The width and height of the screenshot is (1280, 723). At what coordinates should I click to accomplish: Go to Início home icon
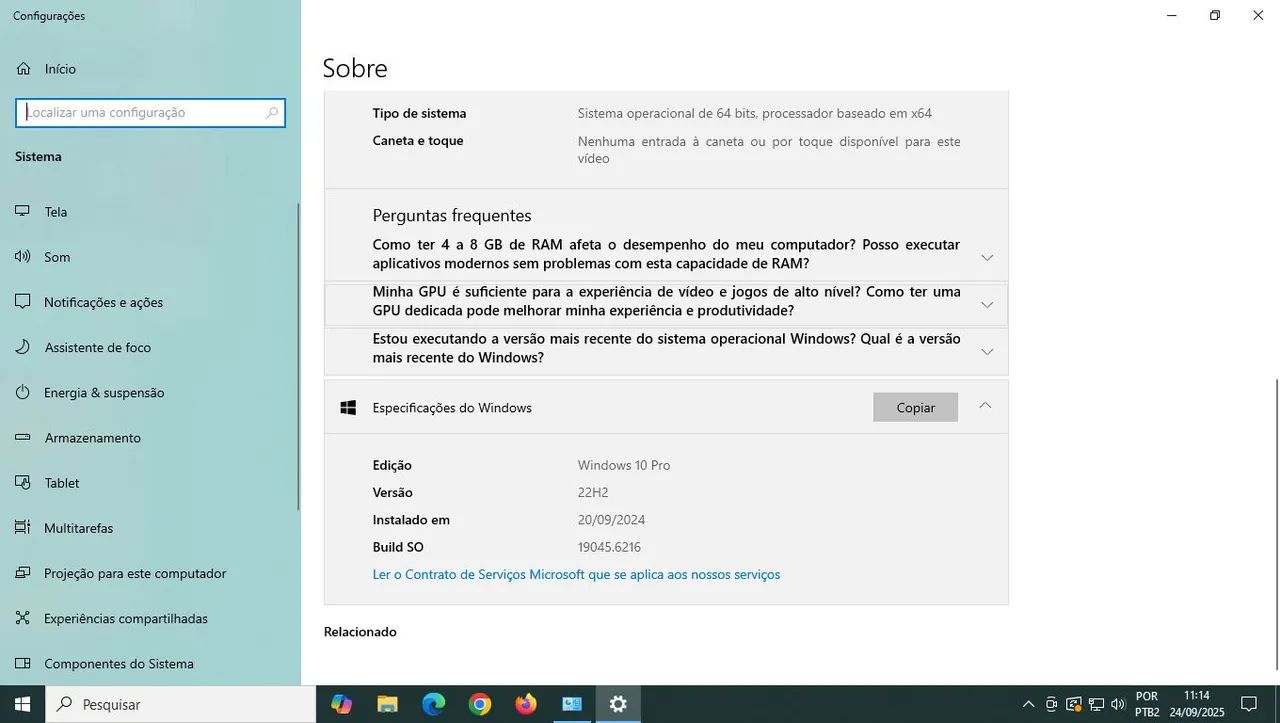(x=24, y=69)
